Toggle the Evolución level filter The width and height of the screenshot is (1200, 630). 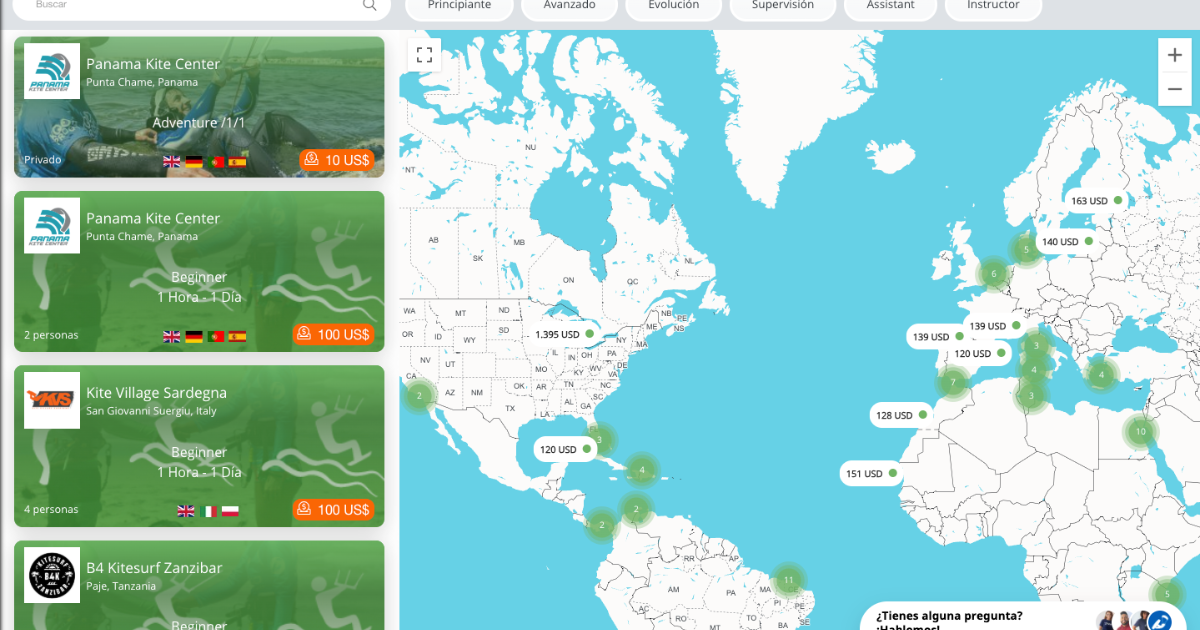tap(673, 6)
